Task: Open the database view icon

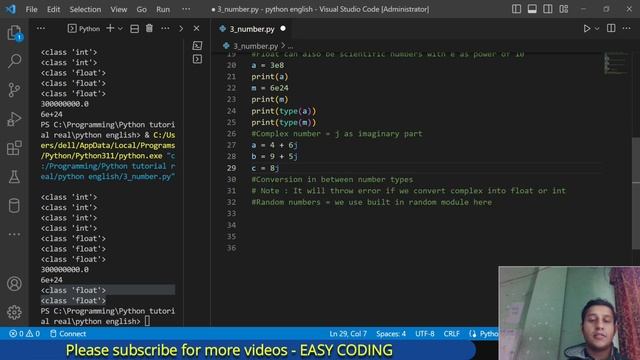Action: pyautogui.click(x=14, y=205)
